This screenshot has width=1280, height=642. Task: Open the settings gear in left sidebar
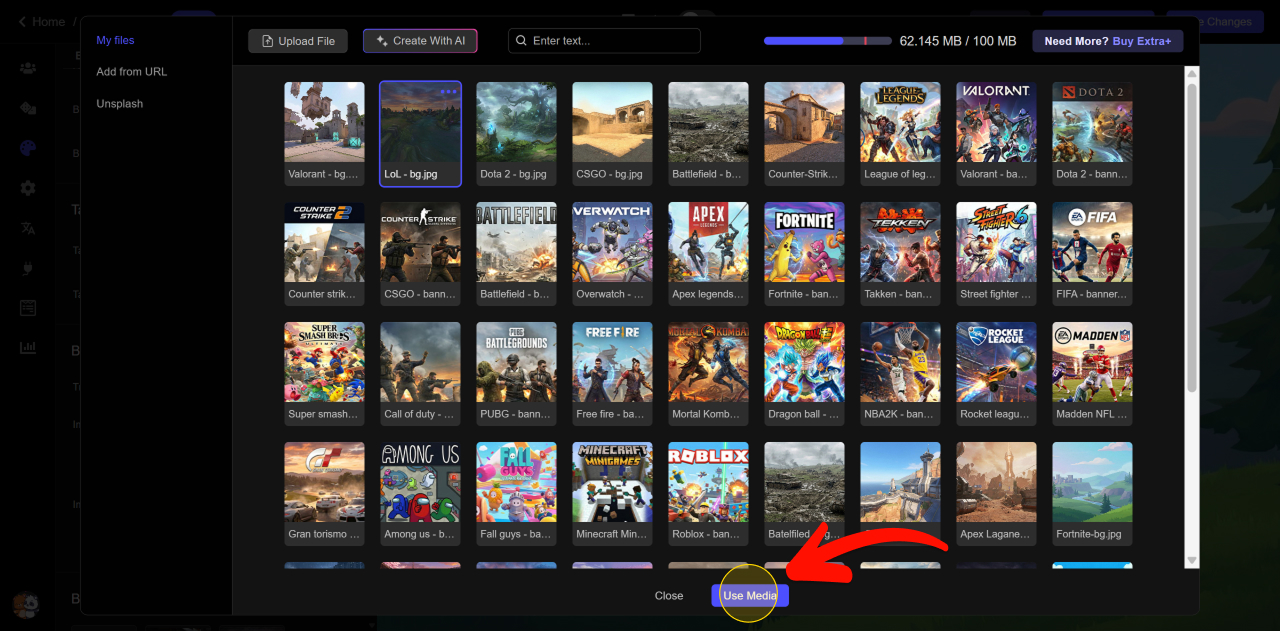tap(28, 188)
